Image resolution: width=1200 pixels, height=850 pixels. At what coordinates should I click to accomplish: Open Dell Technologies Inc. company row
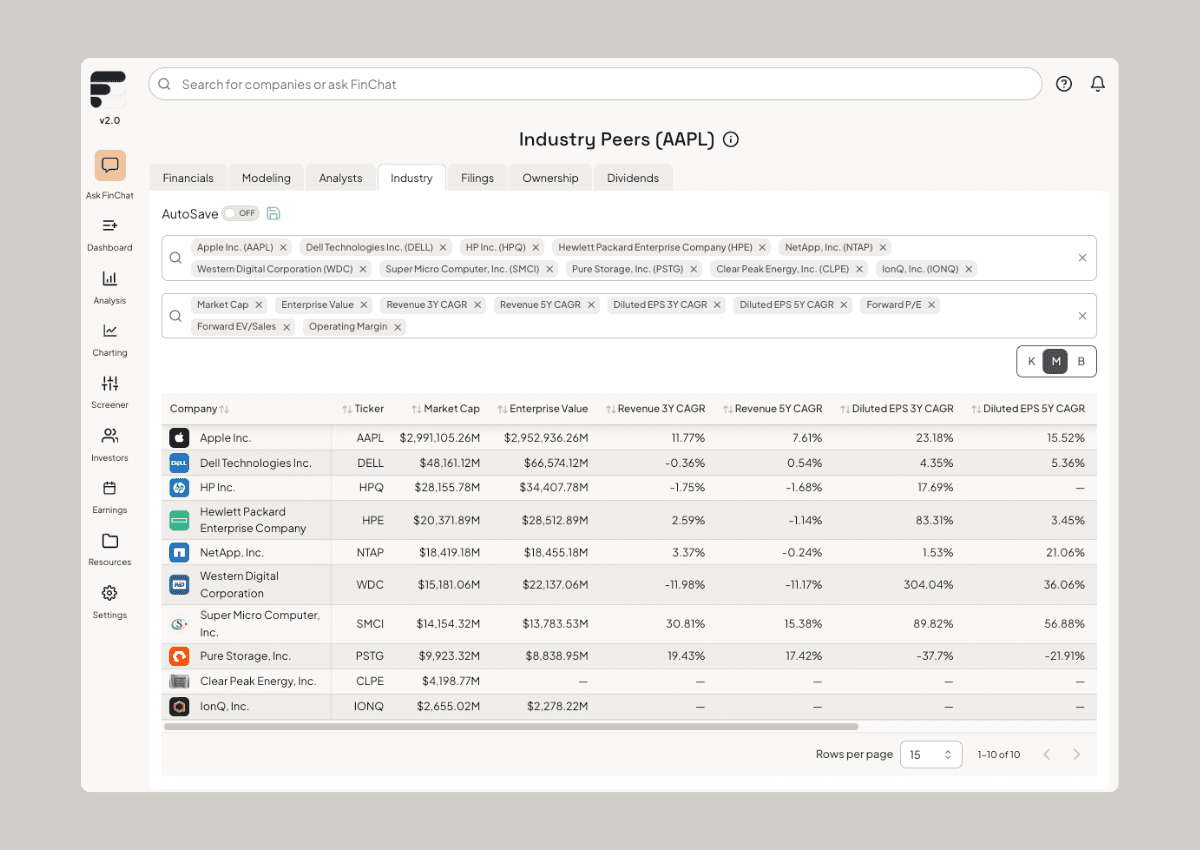pos(629,463)
